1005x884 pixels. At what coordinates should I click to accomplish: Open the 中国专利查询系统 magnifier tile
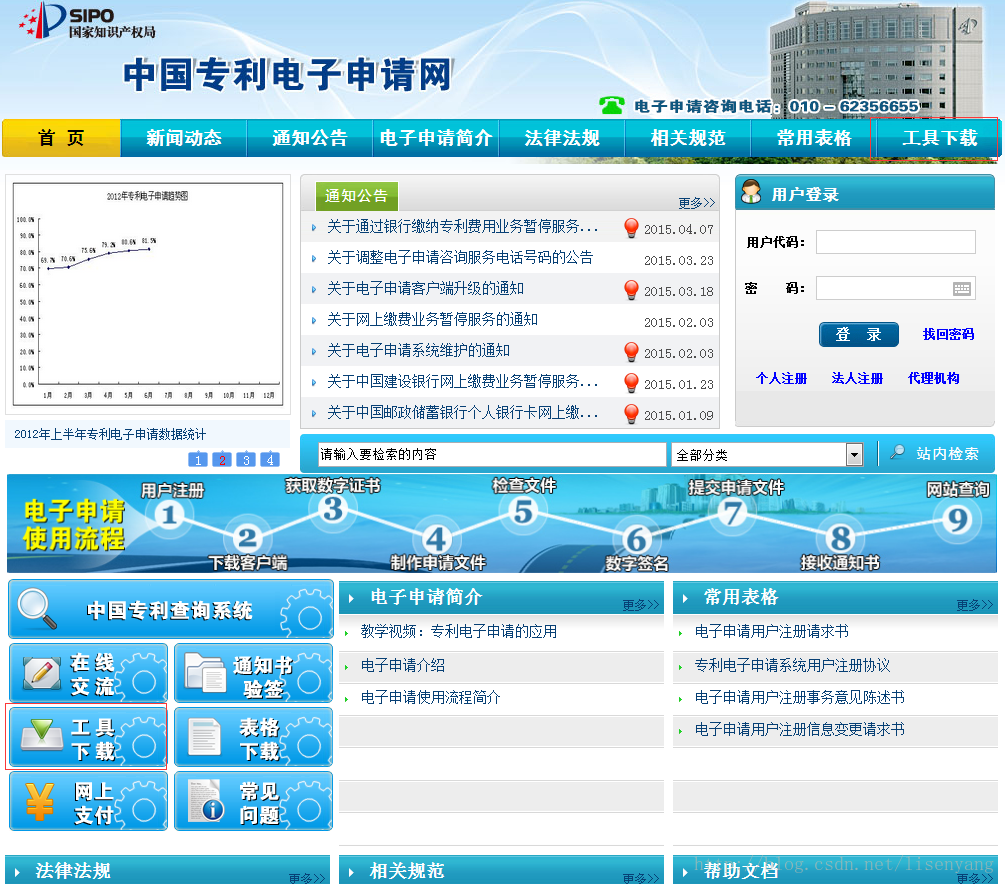[x=170, y=609]
